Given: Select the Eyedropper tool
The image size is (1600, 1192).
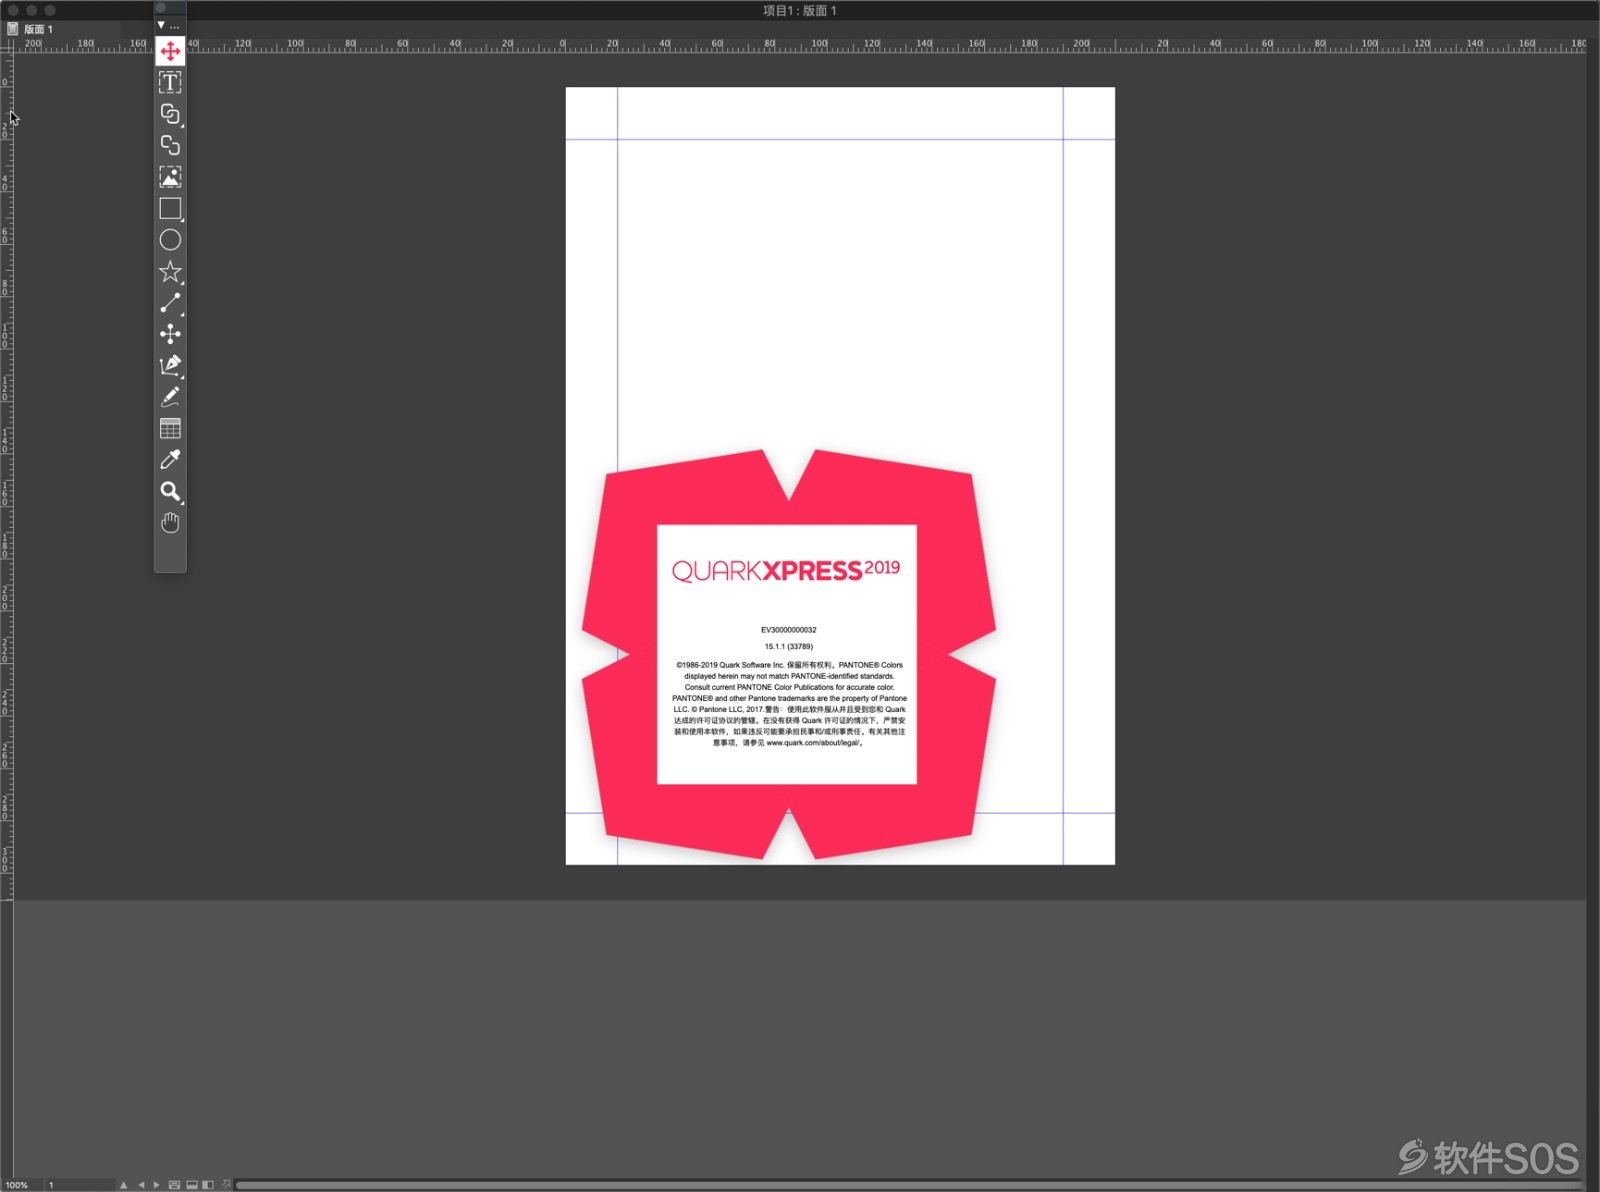Looking at the screenshot, I should point(170,460).
